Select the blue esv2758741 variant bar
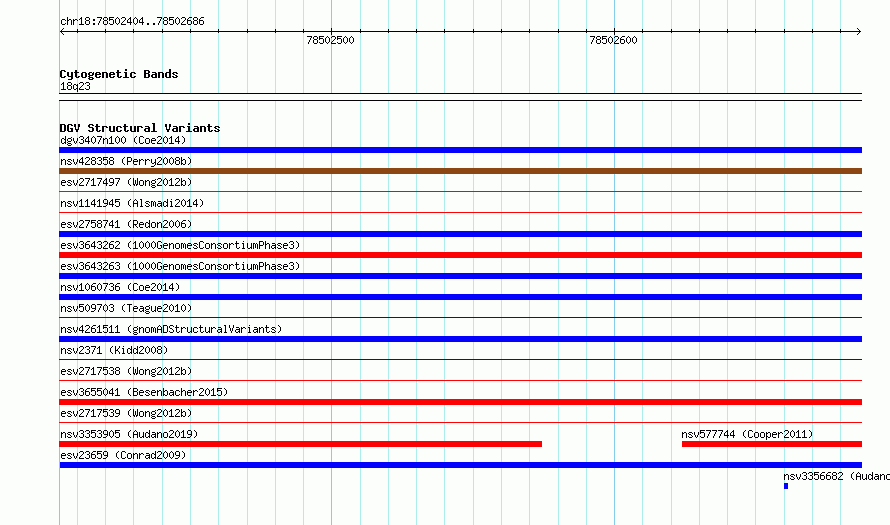 click(x=460, y=234)
